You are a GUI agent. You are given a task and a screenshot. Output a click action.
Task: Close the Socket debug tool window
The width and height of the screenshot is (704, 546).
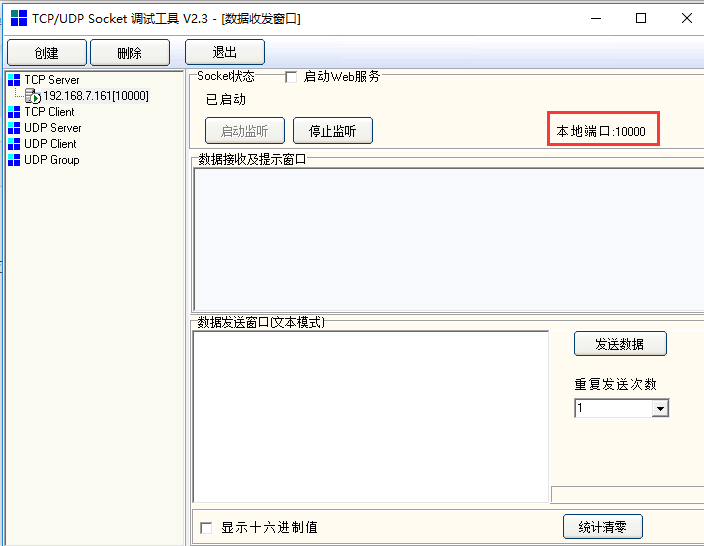pyautogui.click(x=686, y=18)
